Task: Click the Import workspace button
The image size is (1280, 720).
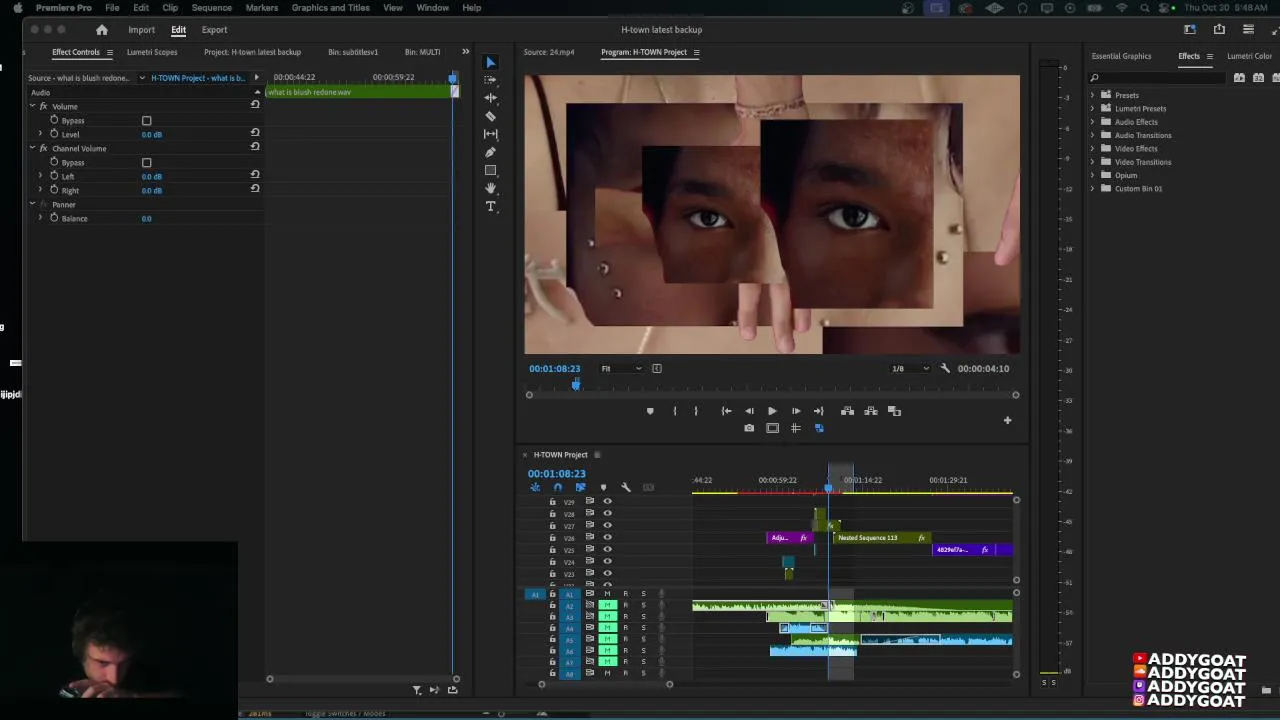Action: [141, 30]
